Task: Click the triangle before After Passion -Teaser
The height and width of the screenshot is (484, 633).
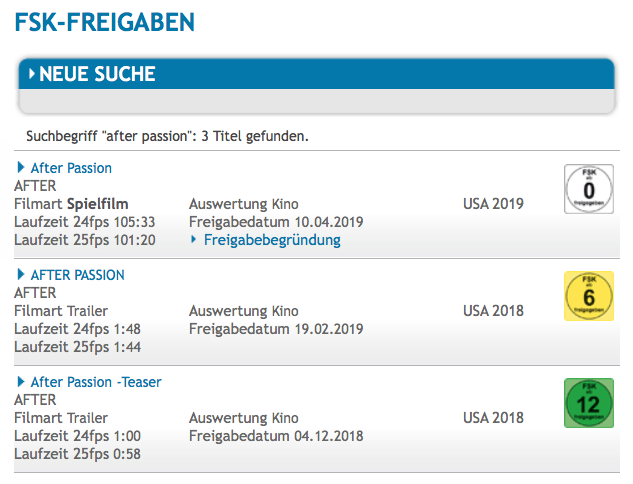Action: point(21,381)
